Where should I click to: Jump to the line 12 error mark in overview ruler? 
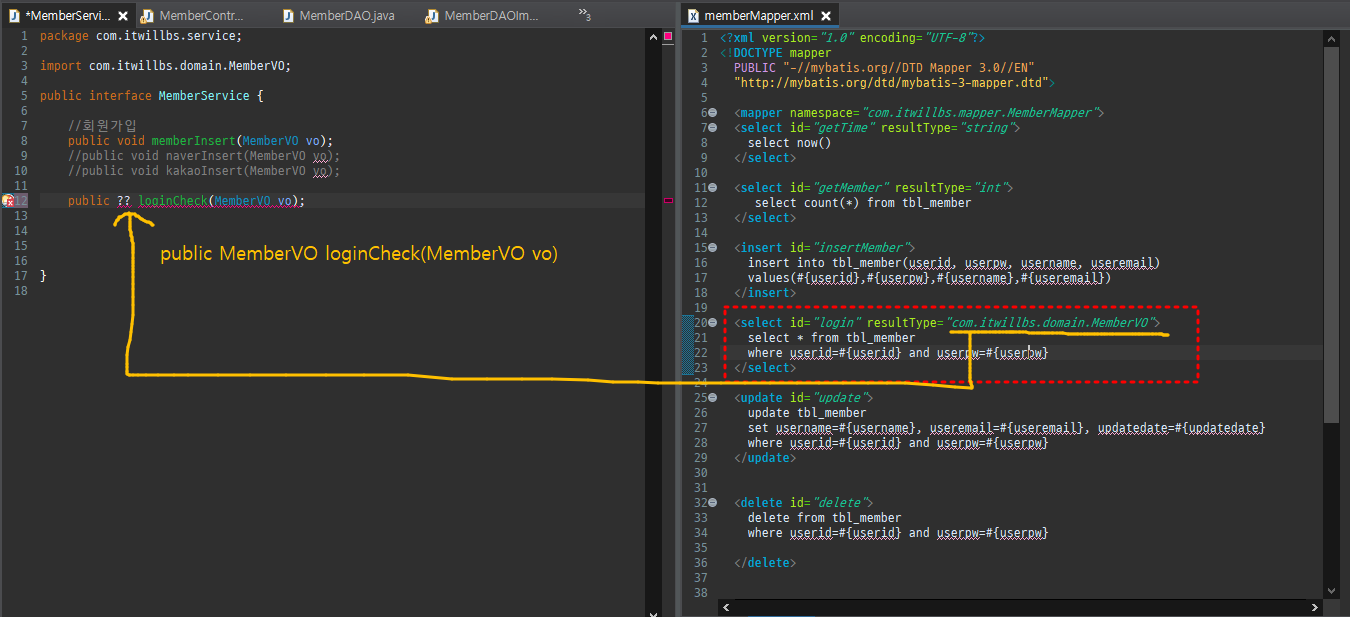point(668,201)
